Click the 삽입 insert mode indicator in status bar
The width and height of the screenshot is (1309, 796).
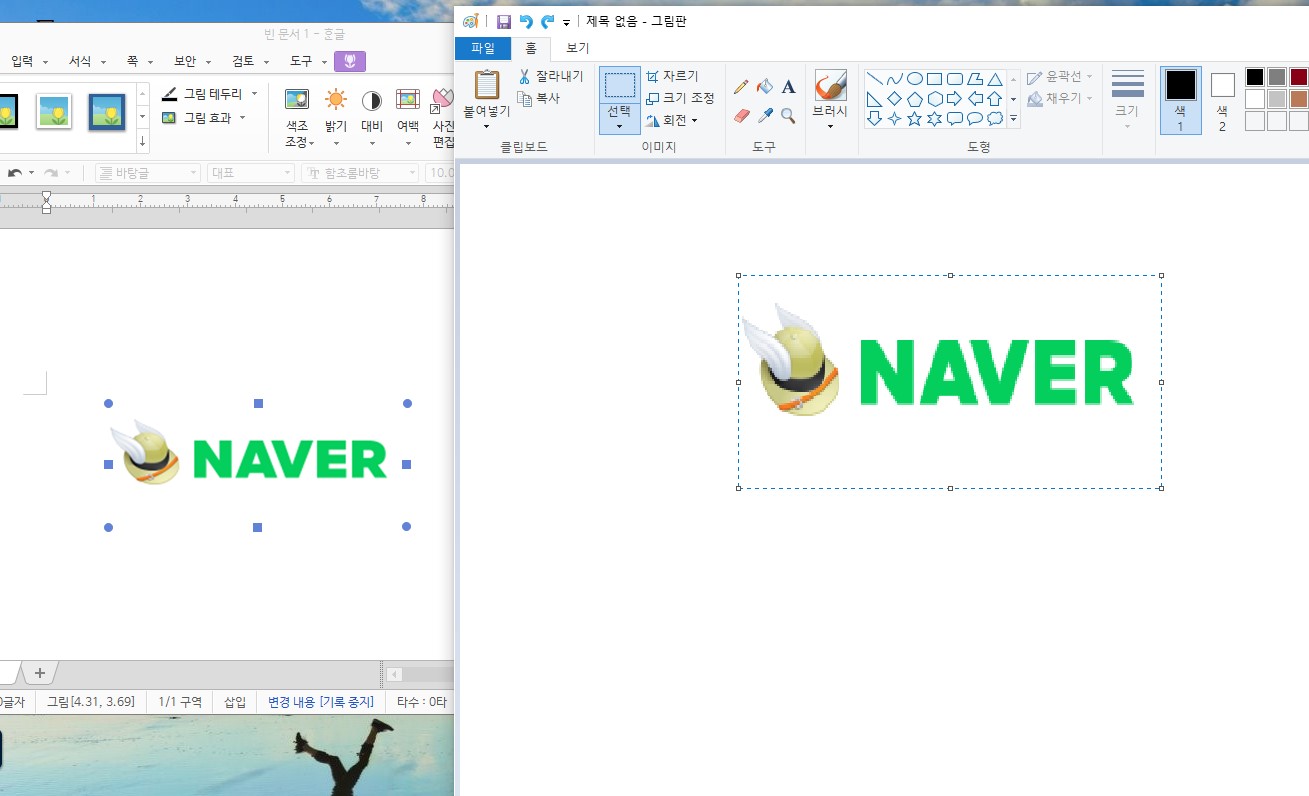tap(235, 702)
